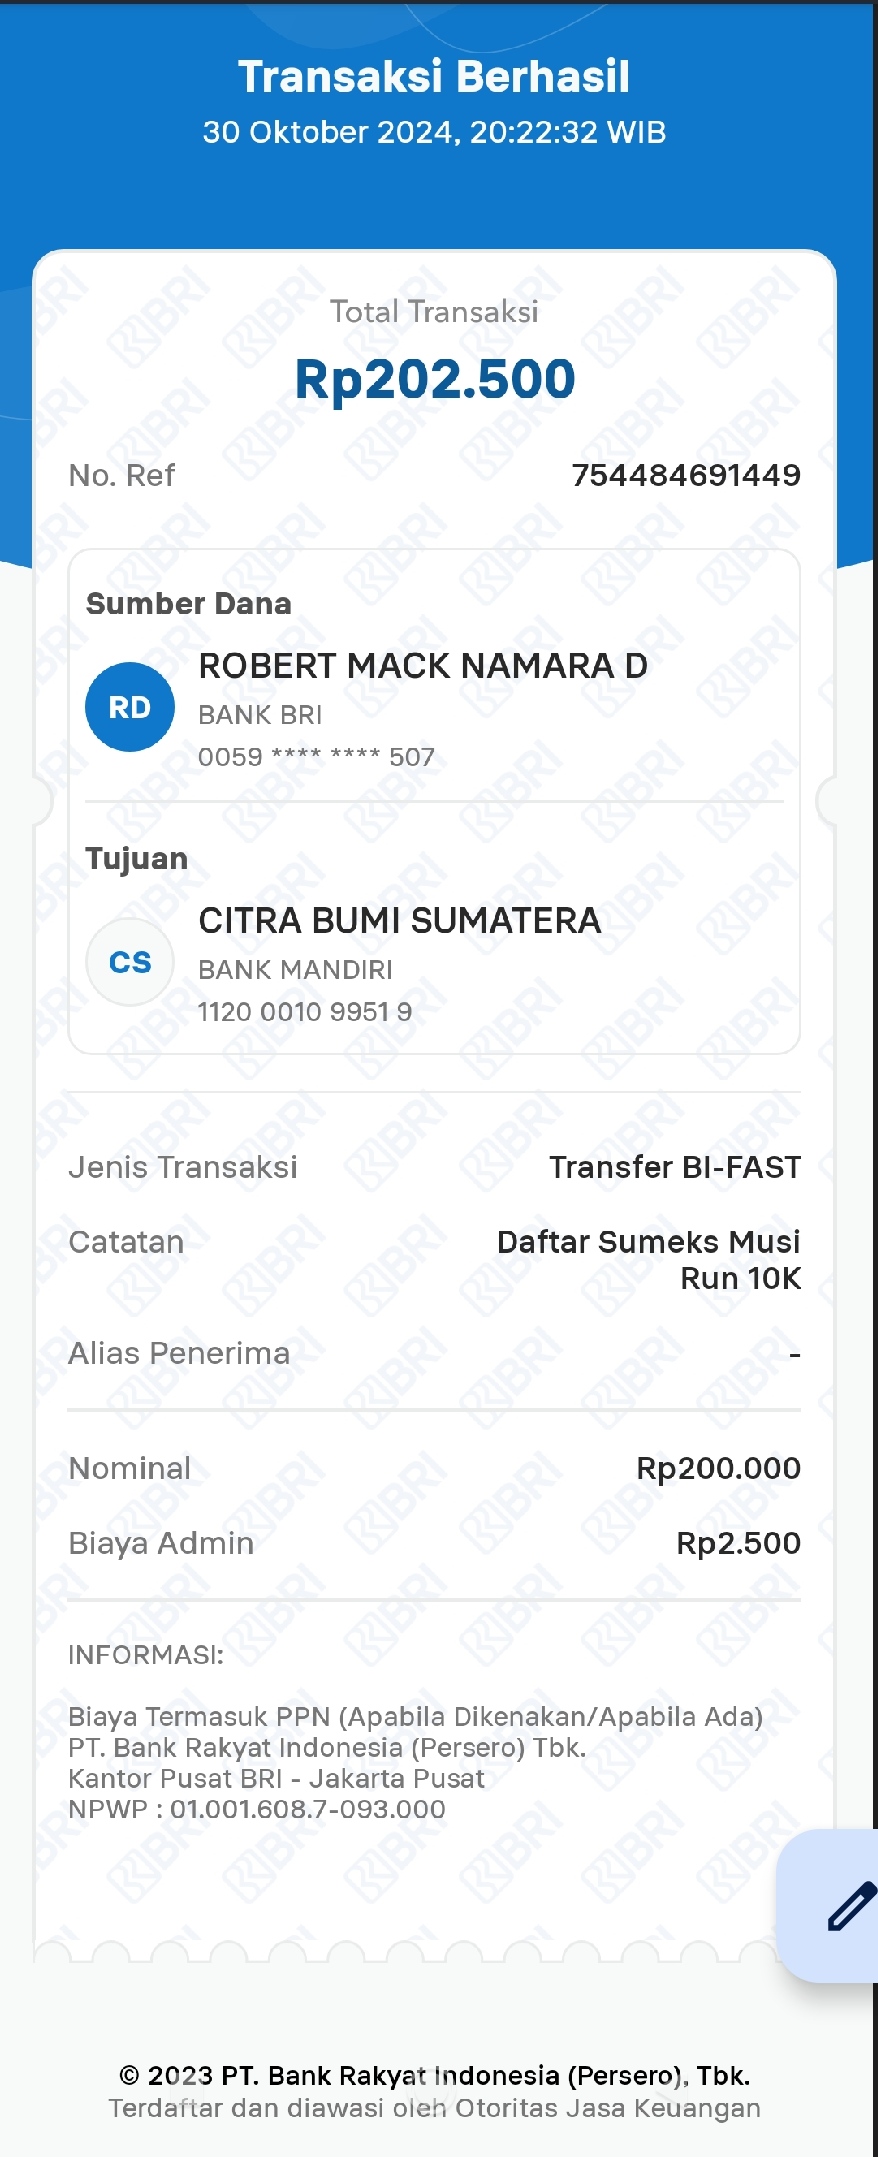Image resolution: width=878 pixels, height=2157 pixels.
Task: Tap the recipient name CITRA BUMI SUMATERA
Action: click(x=400, y=921)
